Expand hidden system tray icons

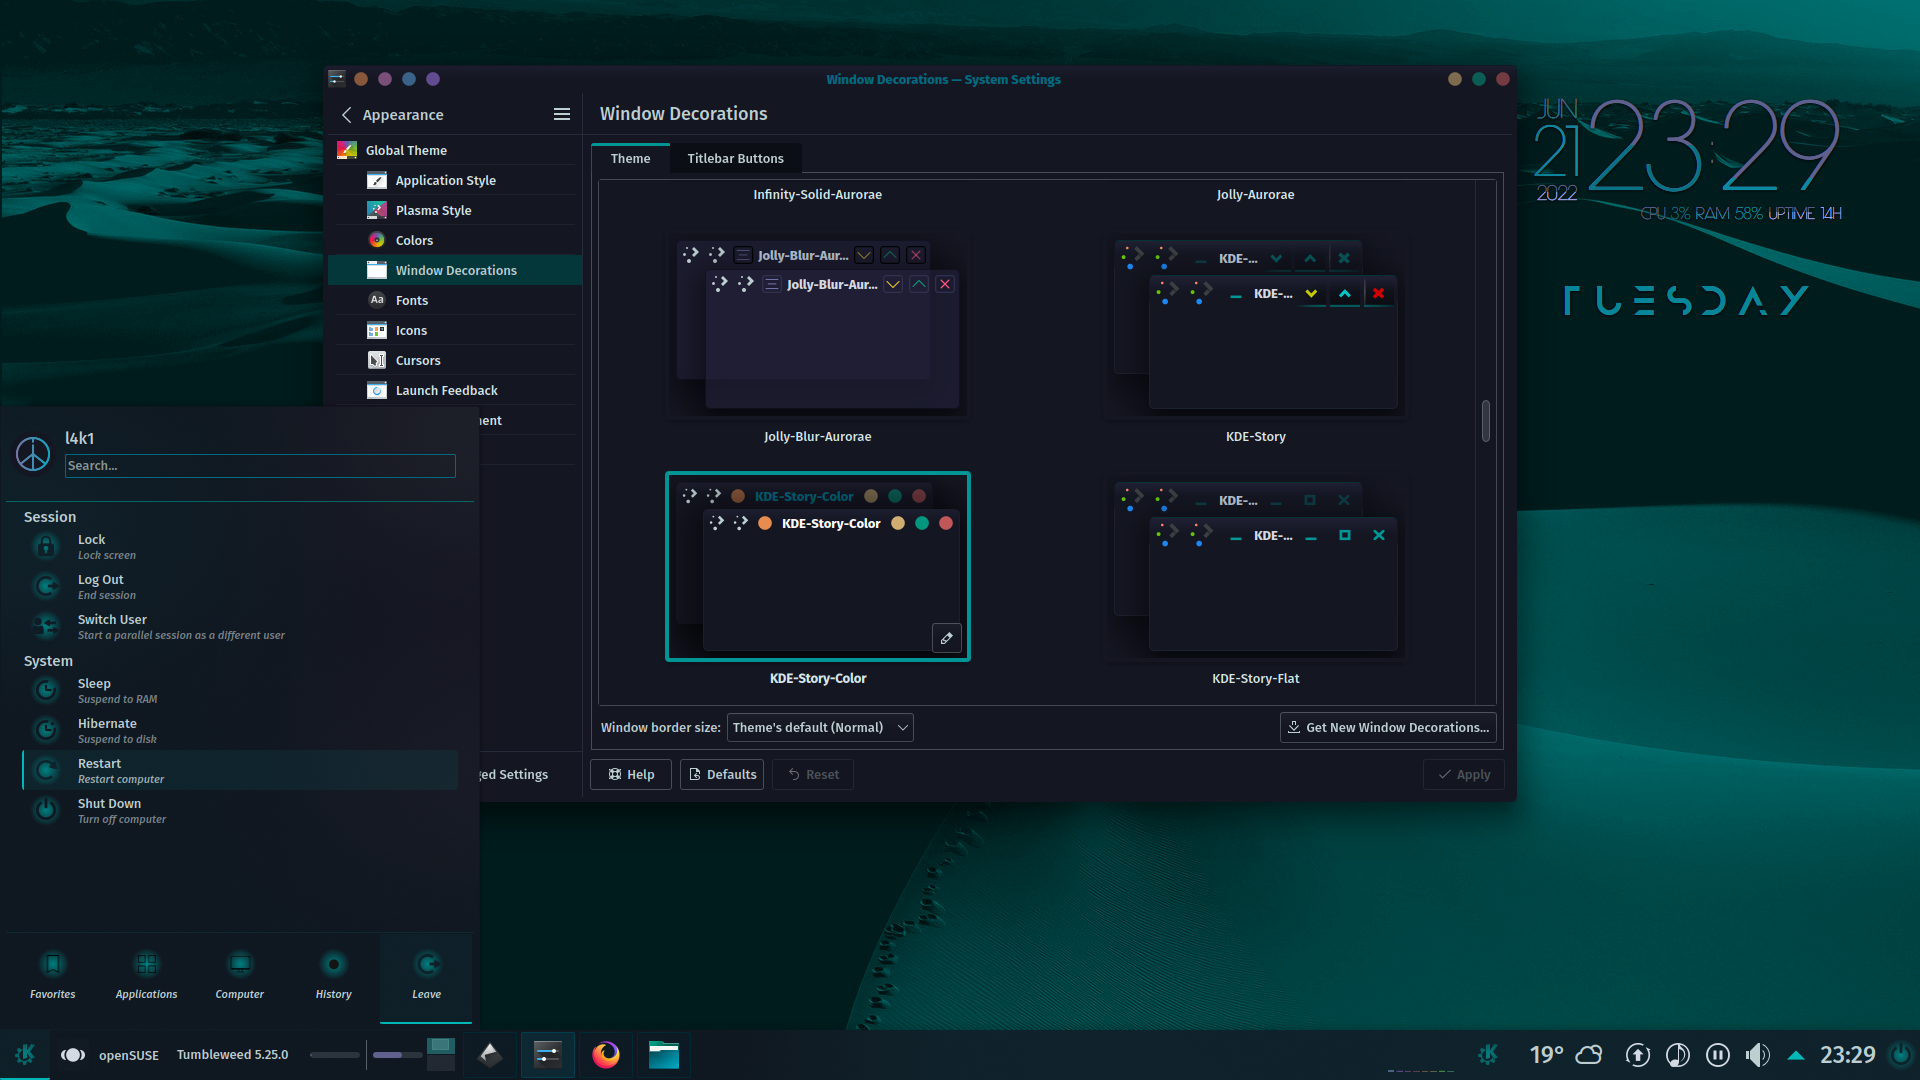pos(1796,1055)
